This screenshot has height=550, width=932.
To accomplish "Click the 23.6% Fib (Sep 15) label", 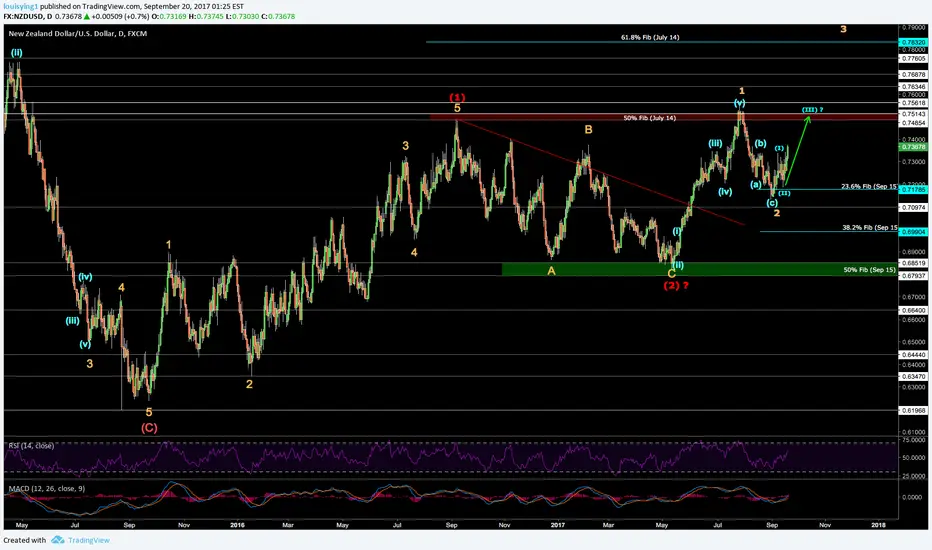I will tap(870, 186).
